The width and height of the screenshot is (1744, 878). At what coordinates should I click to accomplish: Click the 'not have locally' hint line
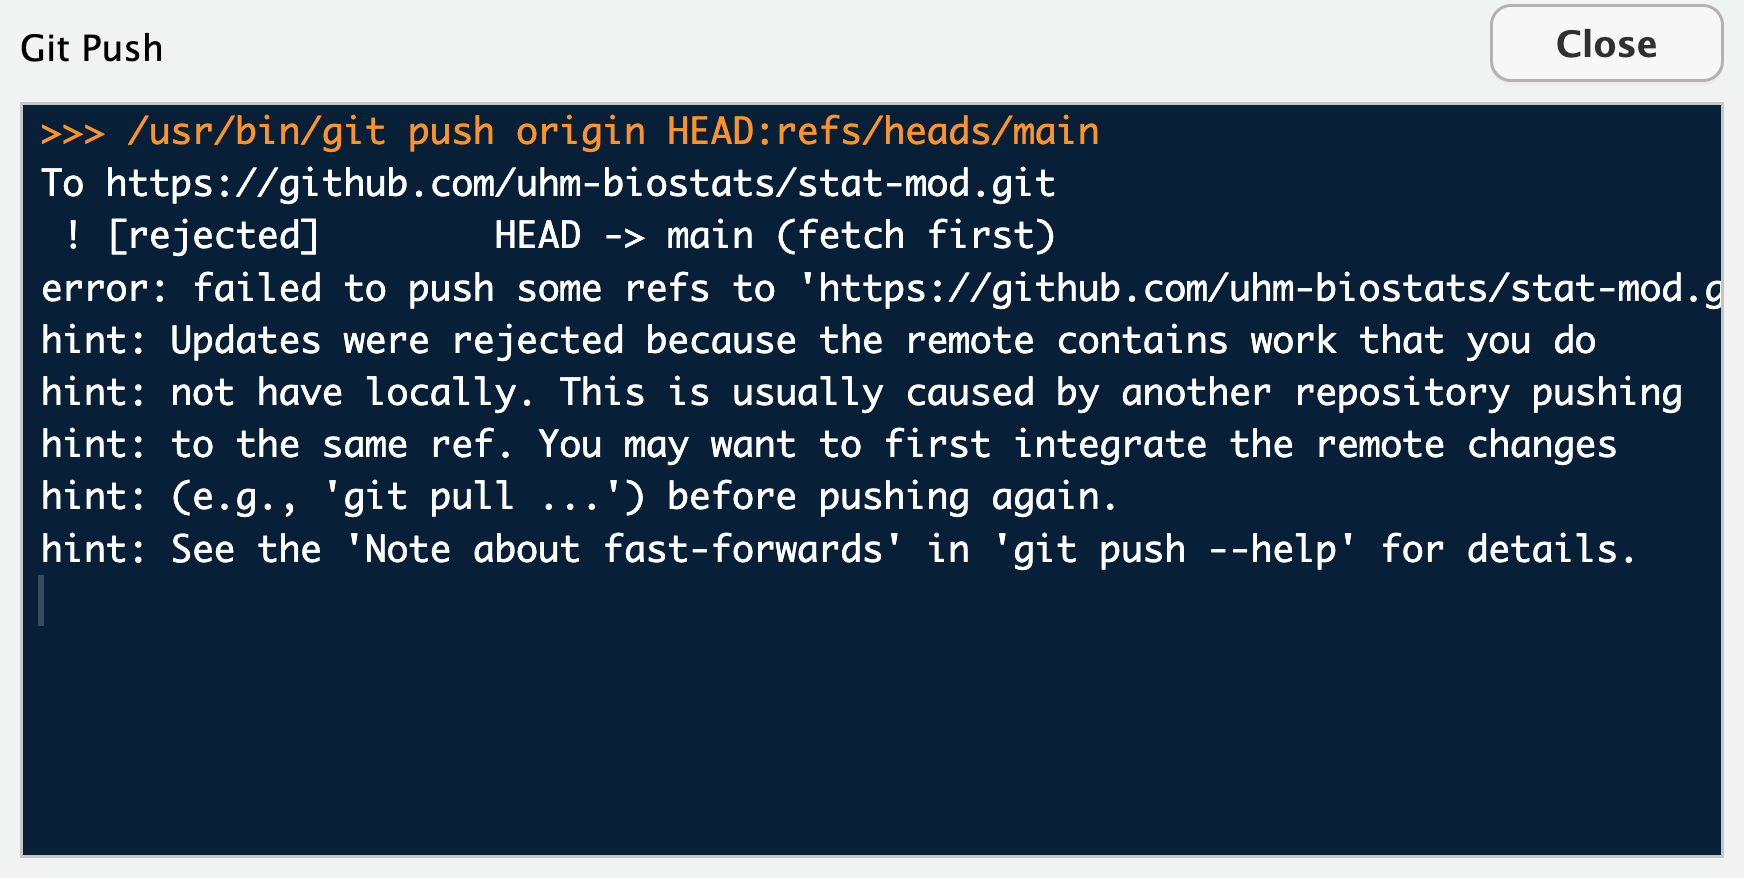(x=860, y=393)
